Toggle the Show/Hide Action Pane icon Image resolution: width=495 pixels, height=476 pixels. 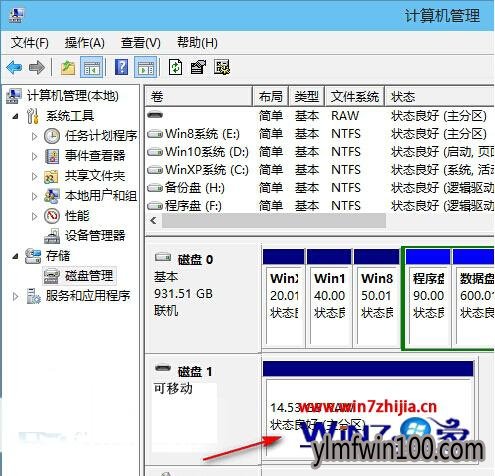coord(145,67)
